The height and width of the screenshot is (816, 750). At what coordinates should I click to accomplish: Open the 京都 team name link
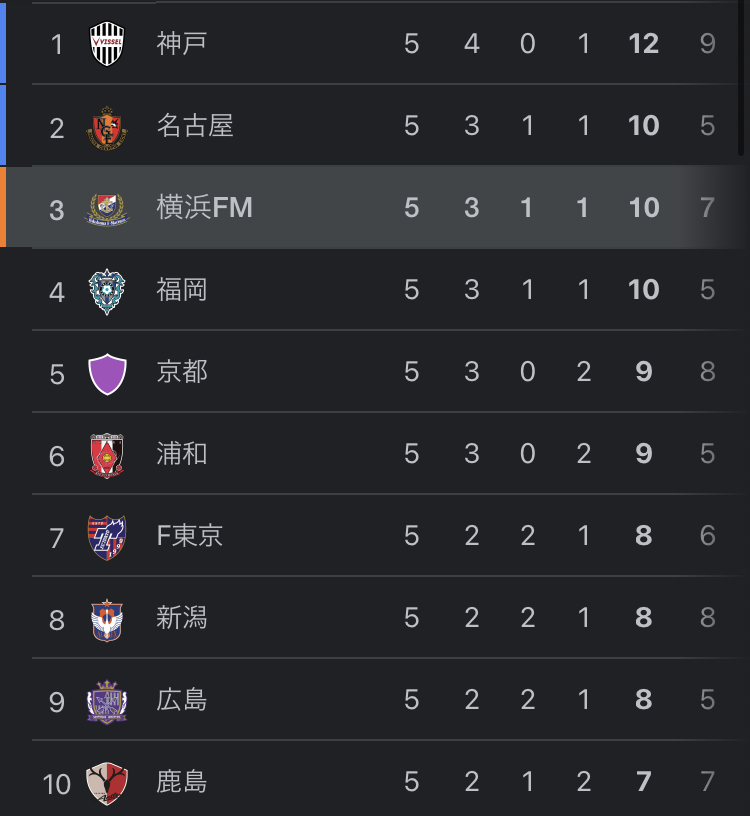[182, 372]
